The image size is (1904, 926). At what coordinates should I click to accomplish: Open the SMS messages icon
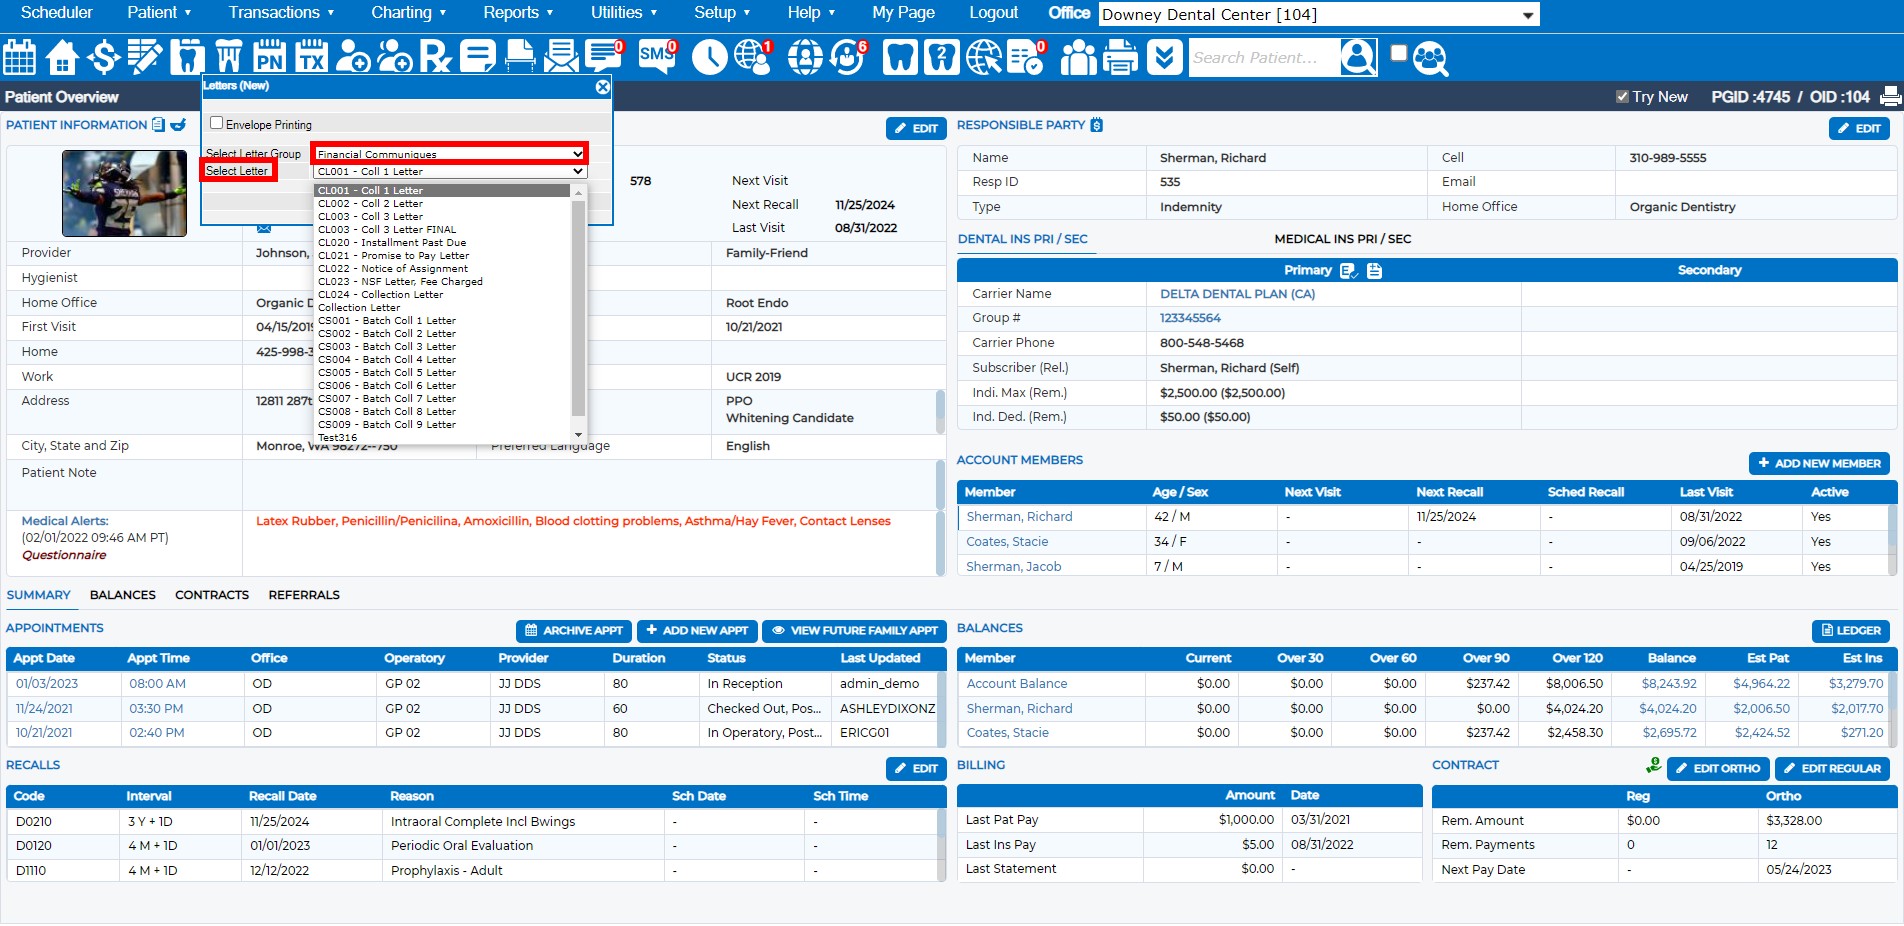click(657, 57)
